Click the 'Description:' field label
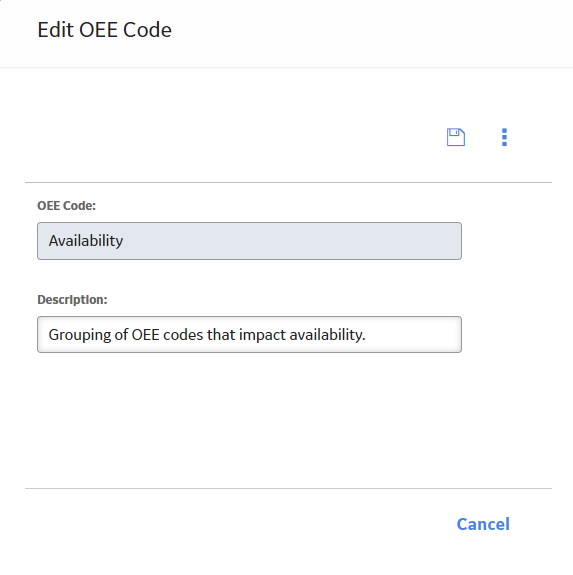 coord(72,300)
